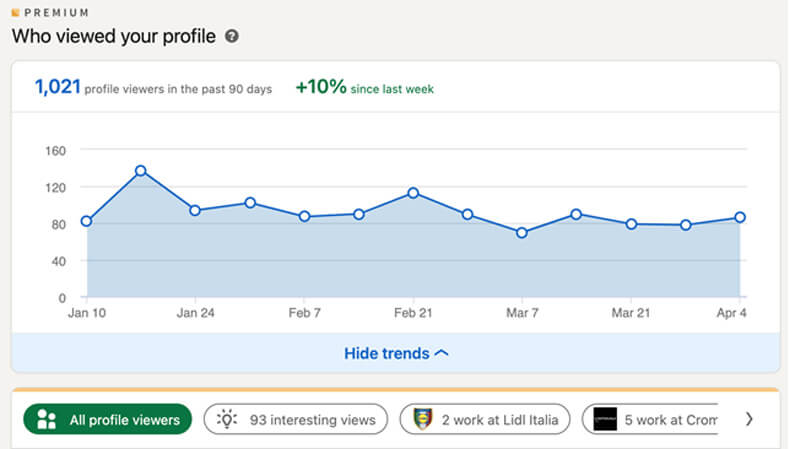Filter by 93 interesting views
The image size is (789, 449).
click(295, 420)
